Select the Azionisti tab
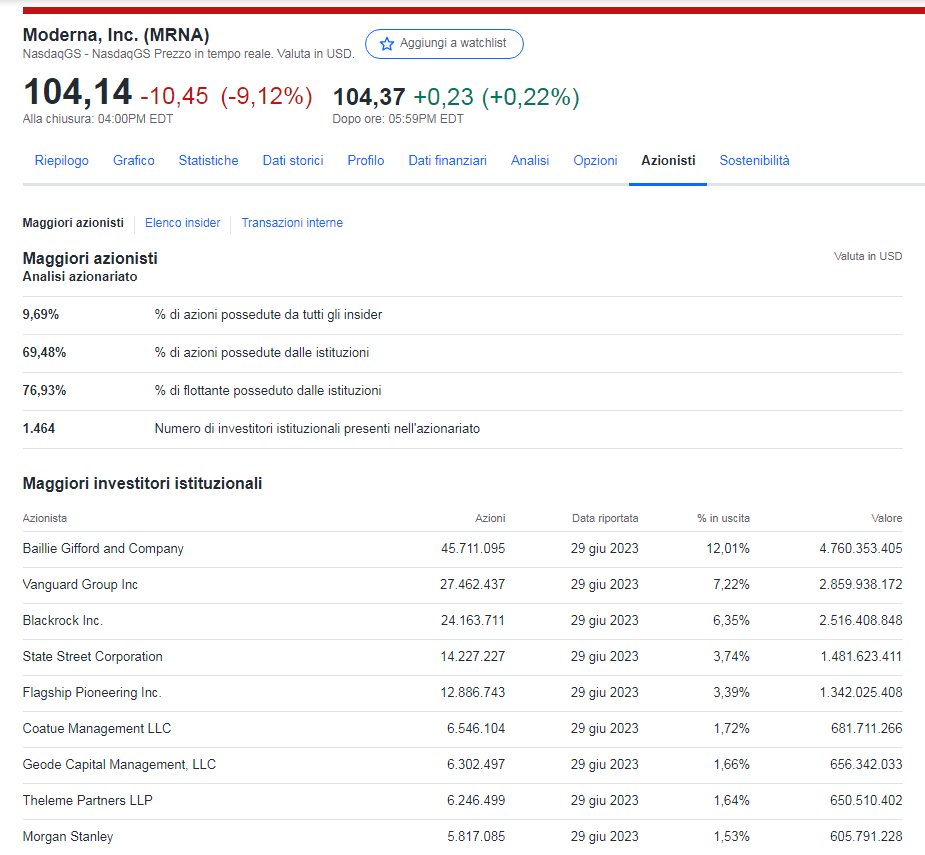Screen dimensions: 925x855 point(668,160)
